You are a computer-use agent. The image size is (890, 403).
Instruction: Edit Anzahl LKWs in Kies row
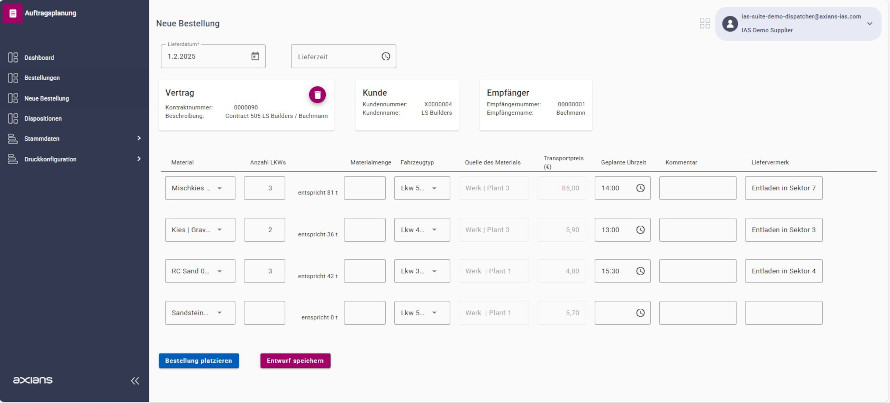pyautogui.click(x=265, y=230)
